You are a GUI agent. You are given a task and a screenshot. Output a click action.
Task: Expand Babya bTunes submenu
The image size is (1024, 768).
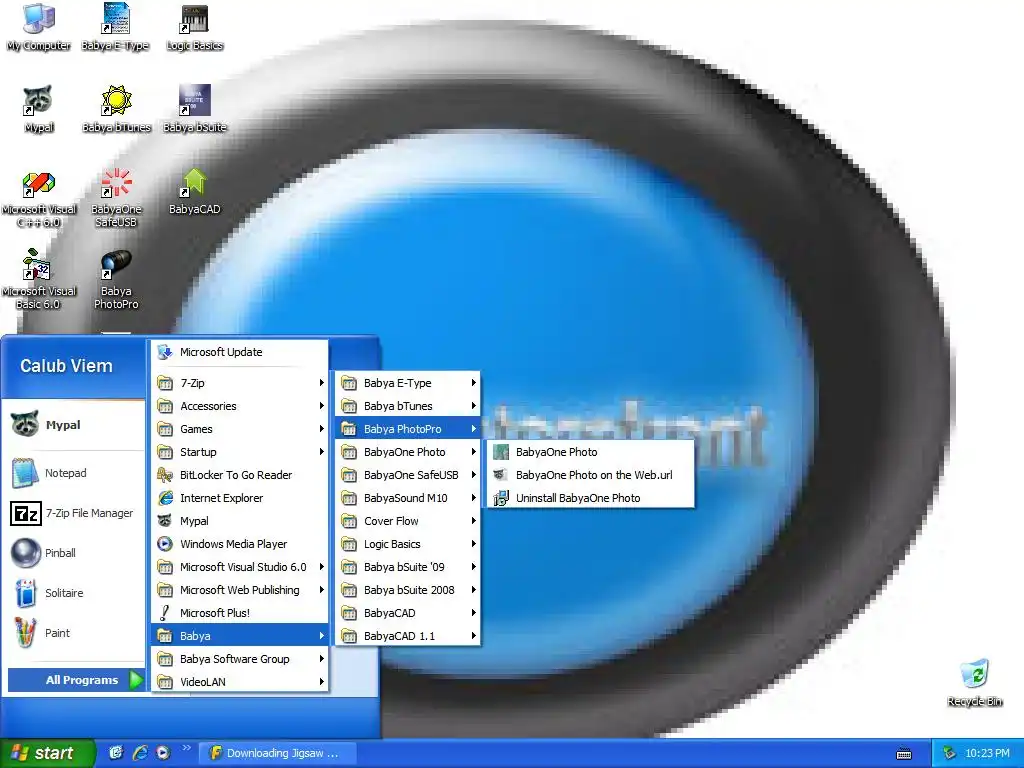408,406
